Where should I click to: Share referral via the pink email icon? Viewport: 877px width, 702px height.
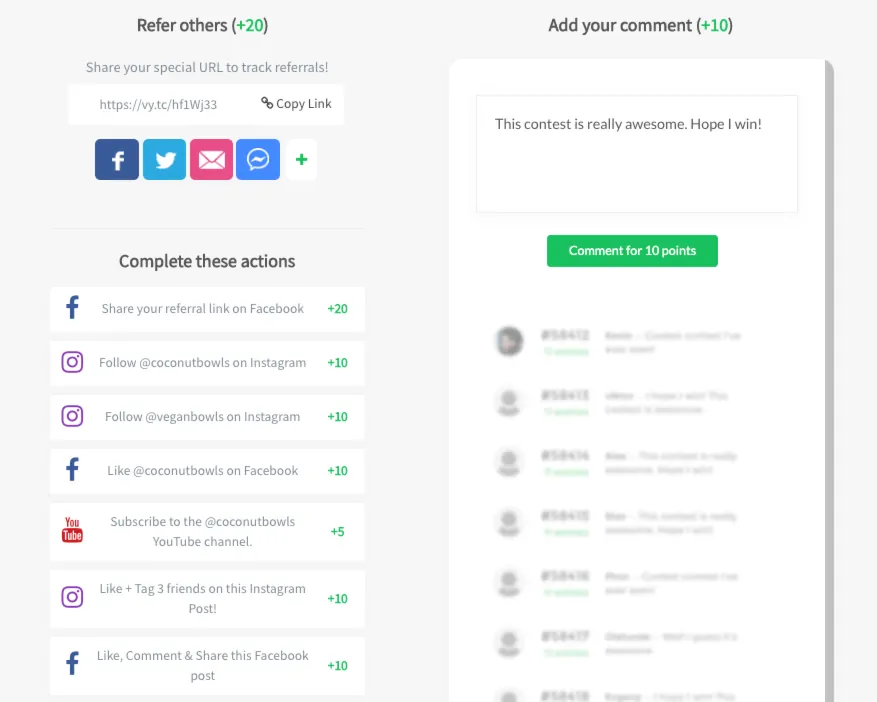point(211,159)
